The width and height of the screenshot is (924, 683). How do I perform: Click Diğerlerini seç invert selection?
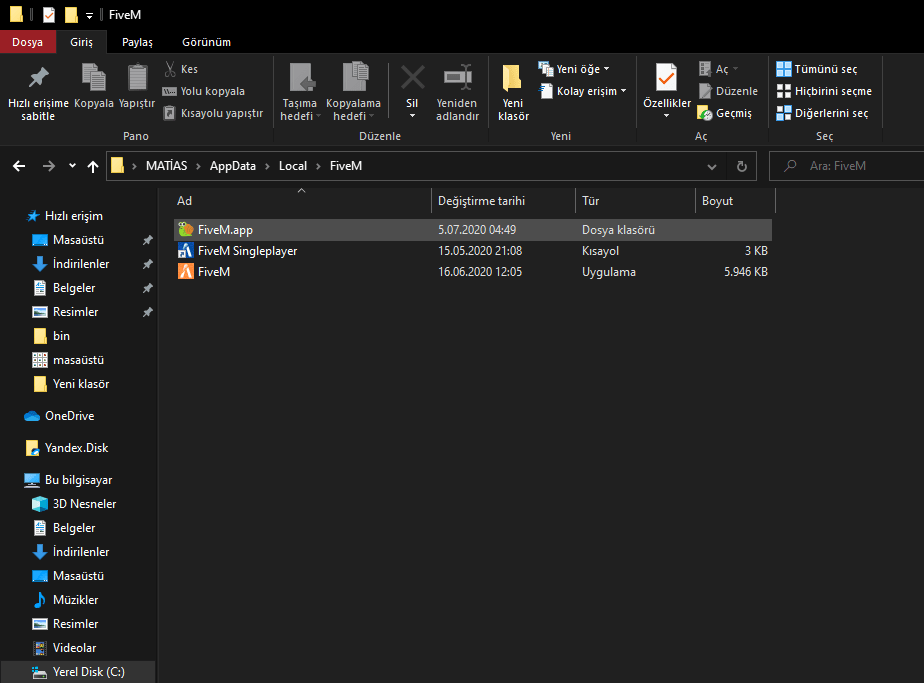(822, 113)
